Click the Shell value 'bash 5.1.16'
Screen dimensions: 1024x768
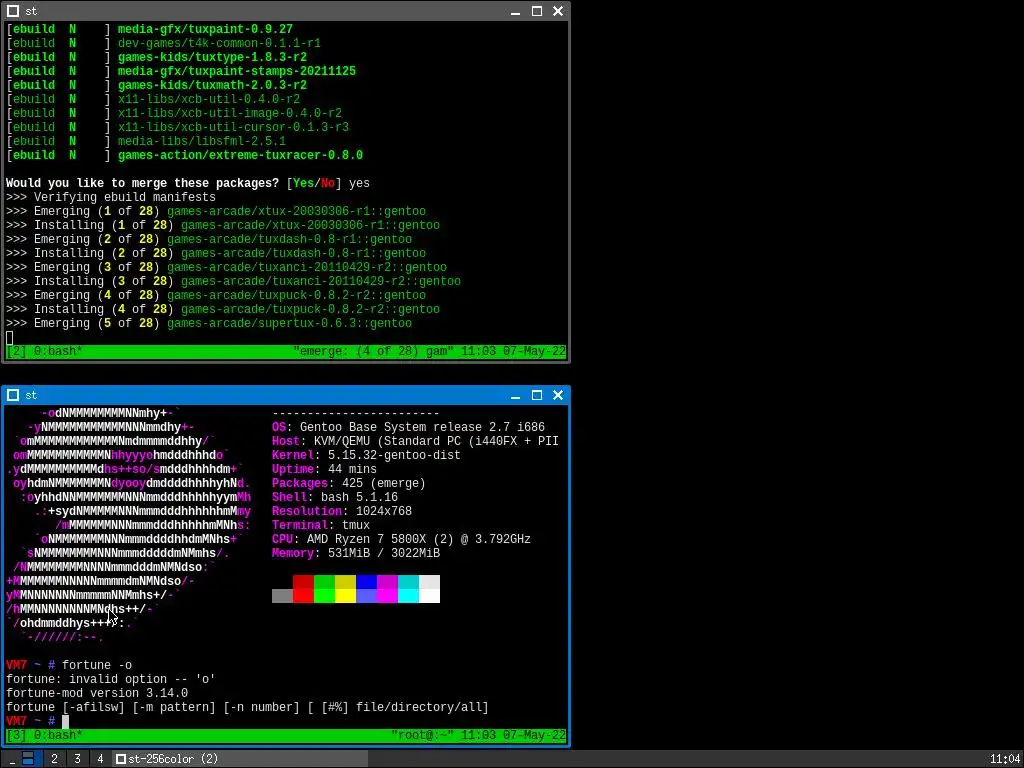coord(359,498)
